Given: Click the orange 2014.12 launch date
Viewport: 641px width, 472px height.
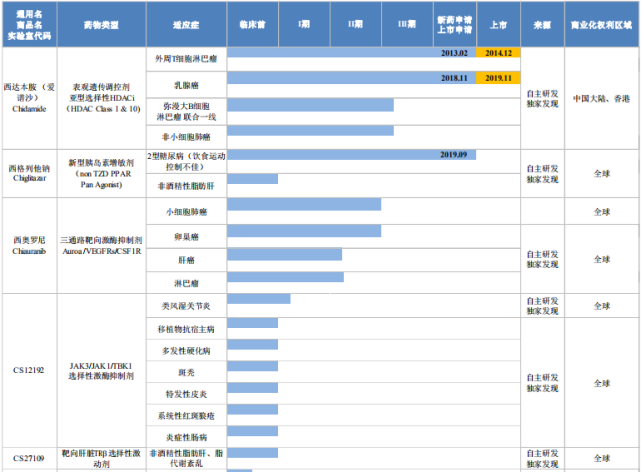Looking at the screenshot, I should coord(498,53).
